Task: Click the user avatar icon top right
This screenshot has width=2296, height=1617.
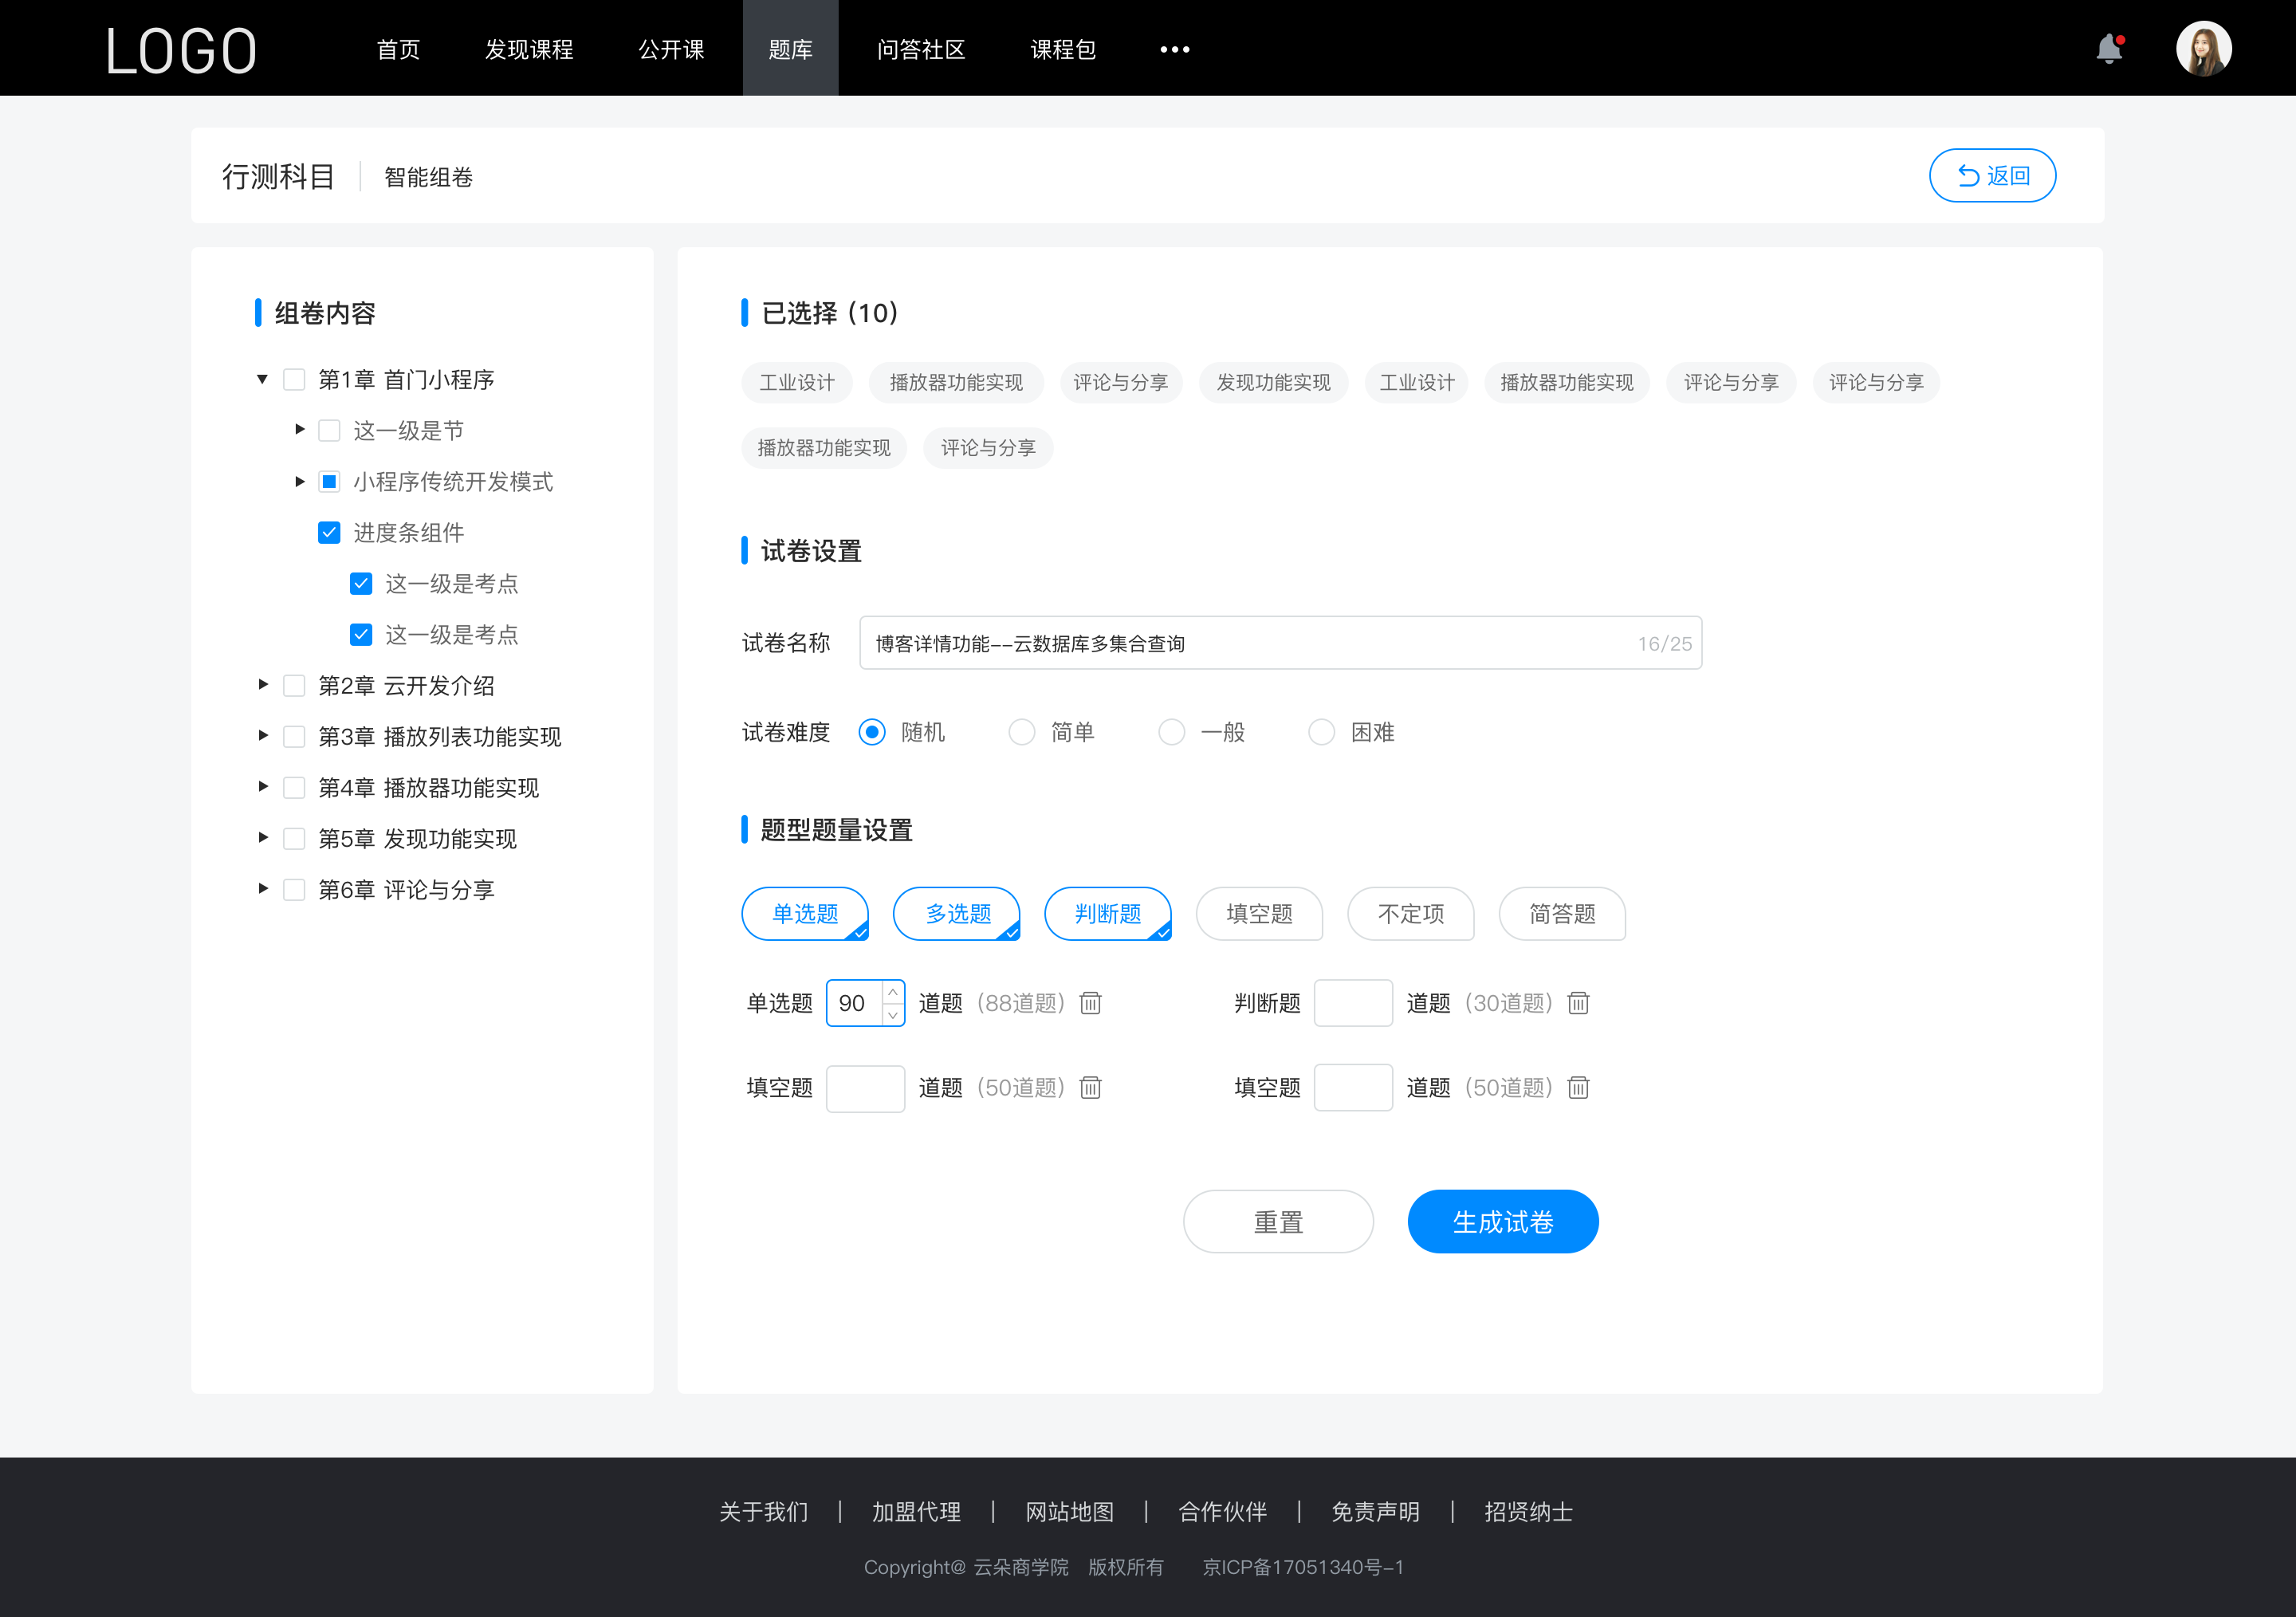Action: pyautogui.click(x=2201, y=47)
